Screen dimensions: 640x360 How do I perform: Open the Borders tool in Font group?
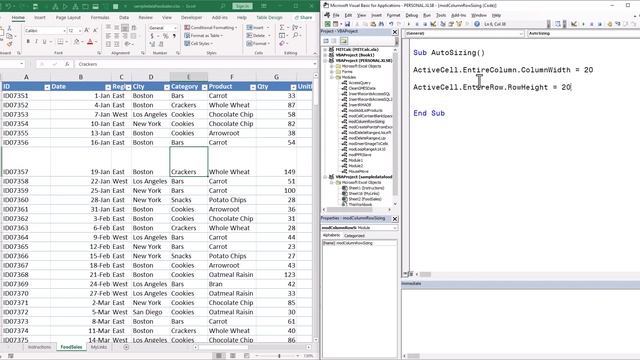click(x=60, y=42)
